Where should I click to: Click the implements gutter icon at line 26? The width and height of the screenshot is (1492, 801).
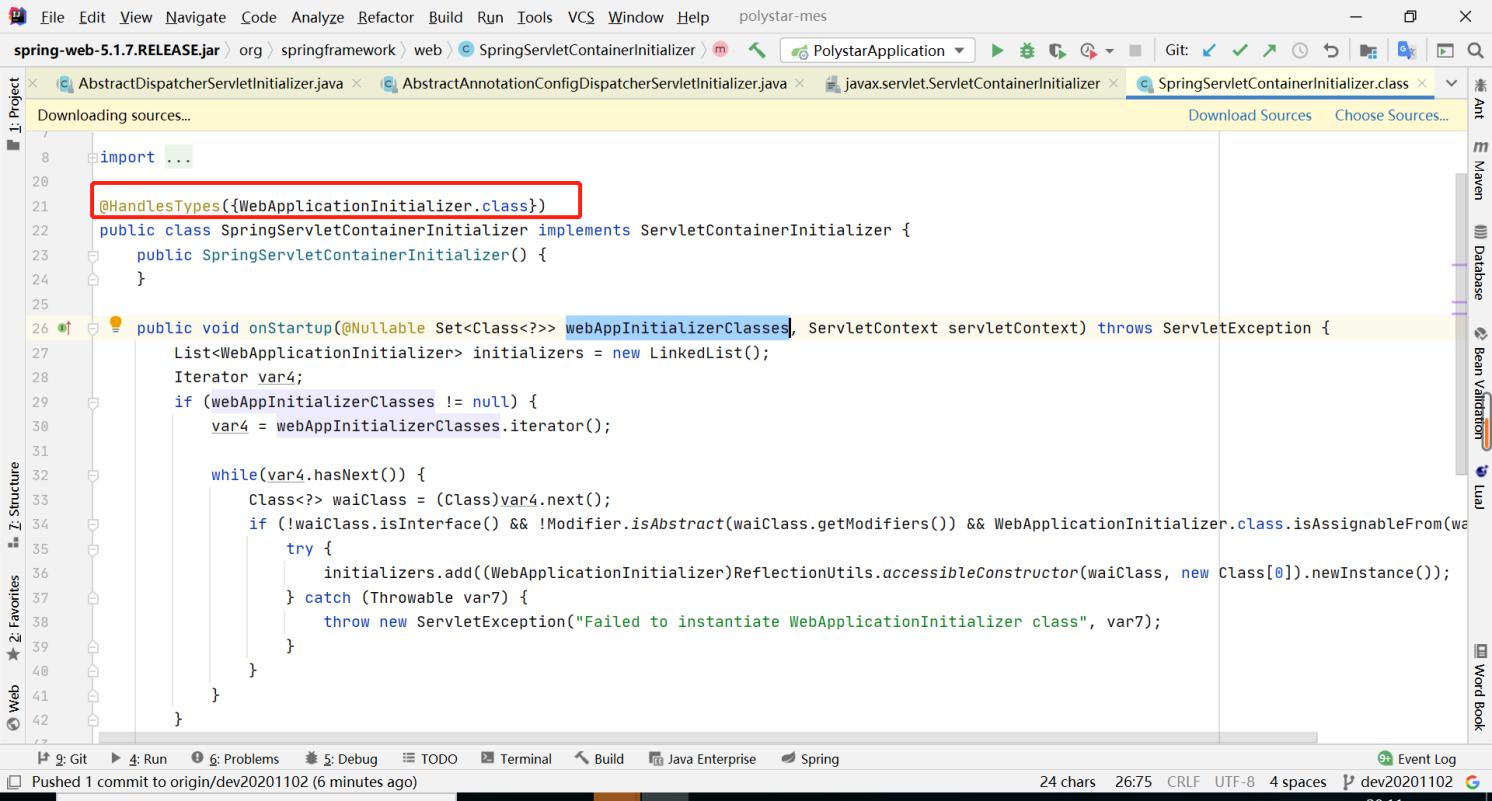65,328
